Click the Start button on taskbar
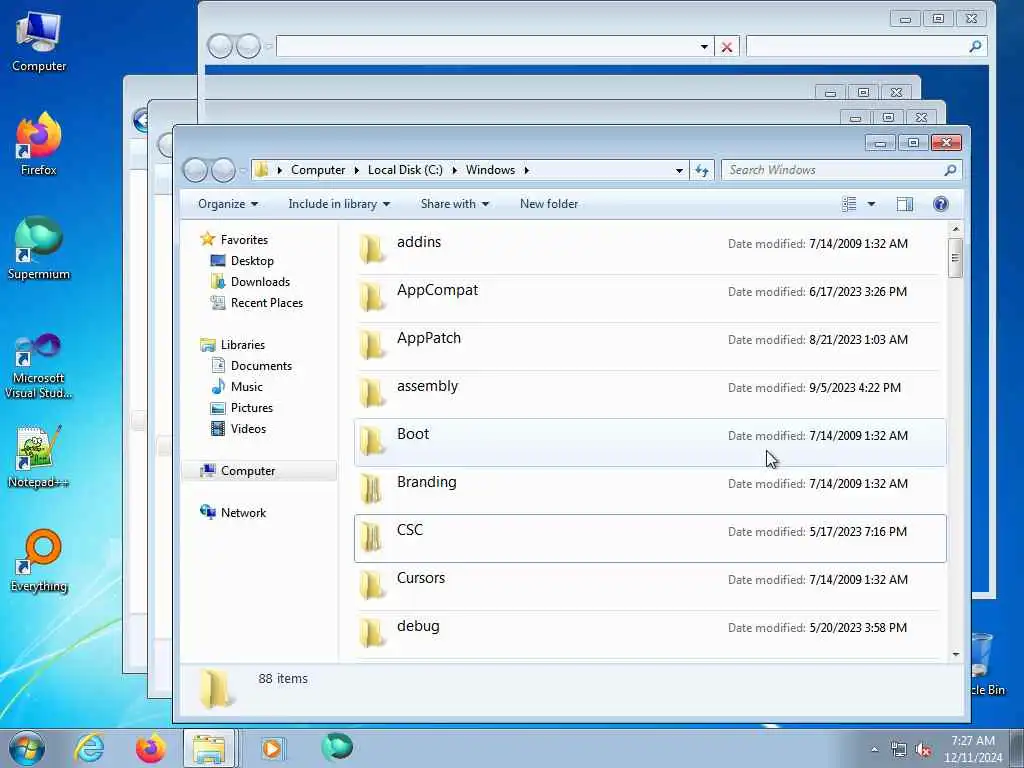Screen dimensions: 1024x768 click(27, 748)
